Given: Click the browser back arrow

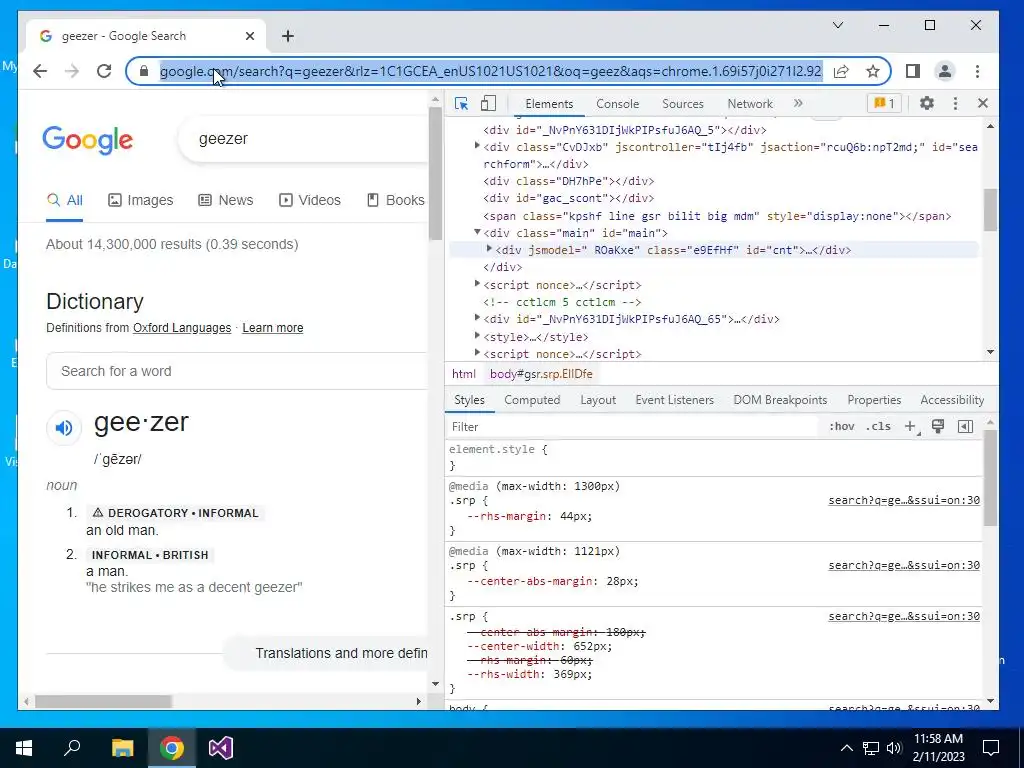Looking at the screenshot, I should [40, 71].
